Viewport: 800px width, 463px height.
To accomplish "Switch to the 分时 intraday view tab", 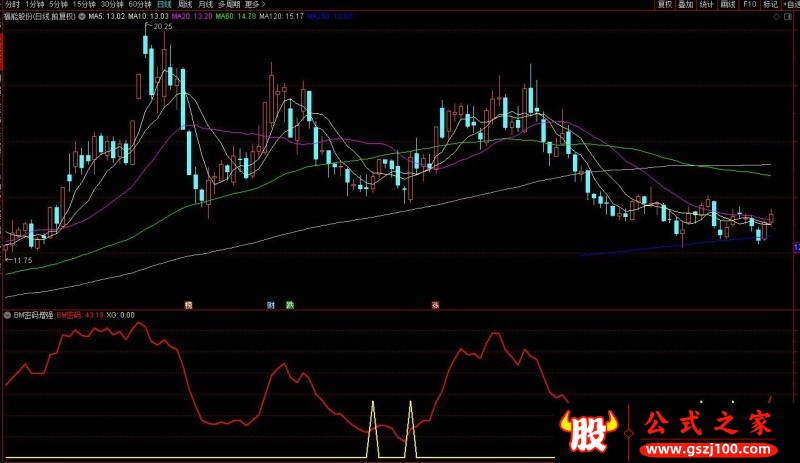I will pyautogui.click(x=12, y=5).
